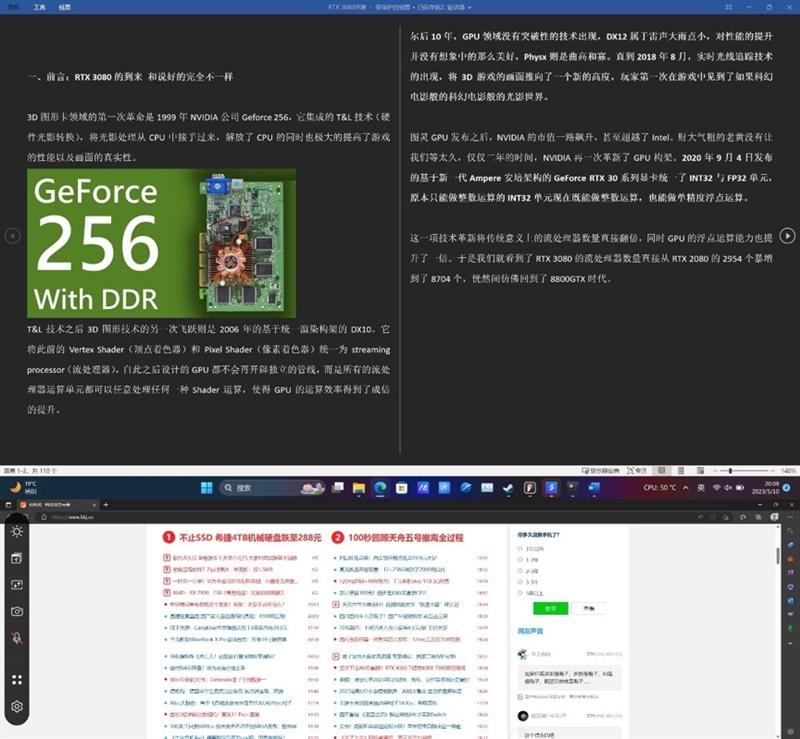Close the browser tab
The image size is (800, 739).
(94, 505)
